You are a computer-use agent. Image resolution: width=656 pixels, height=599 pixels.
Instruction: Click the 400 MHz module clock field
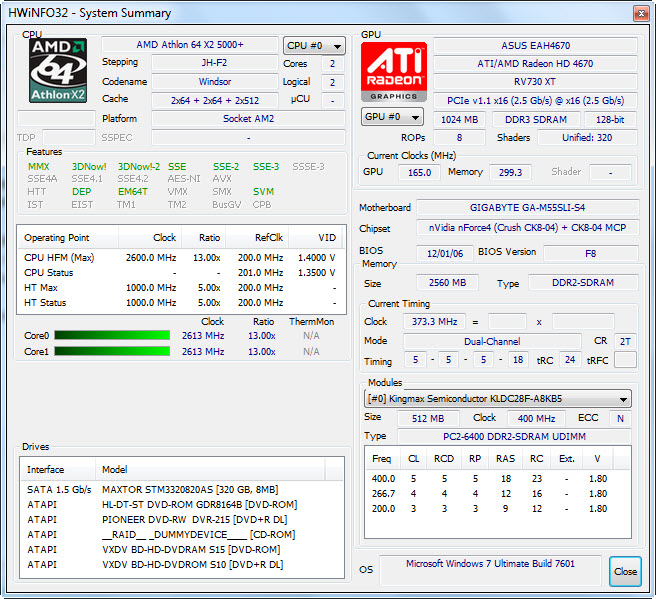[536, 418]
